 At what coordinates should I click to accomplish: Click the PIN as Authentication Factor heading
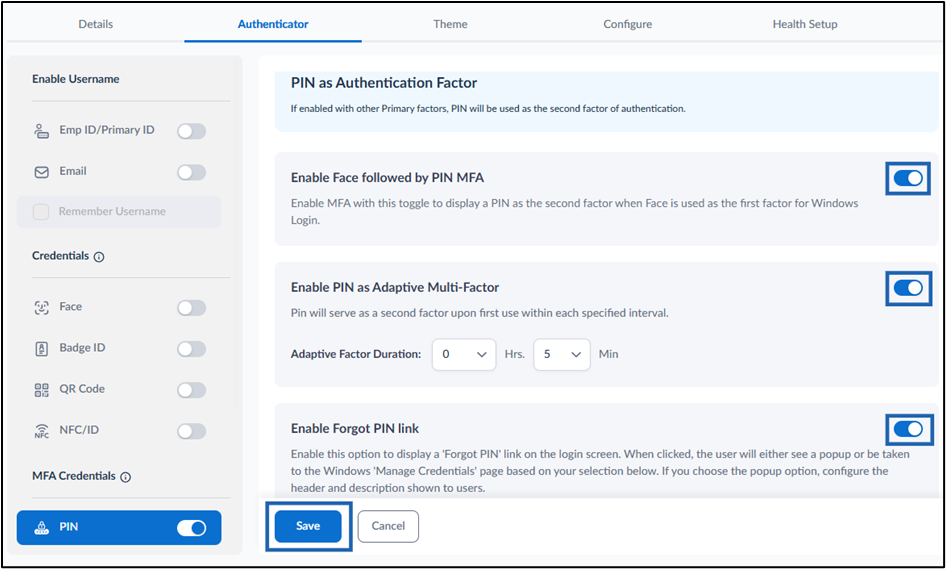coord(384,83)
